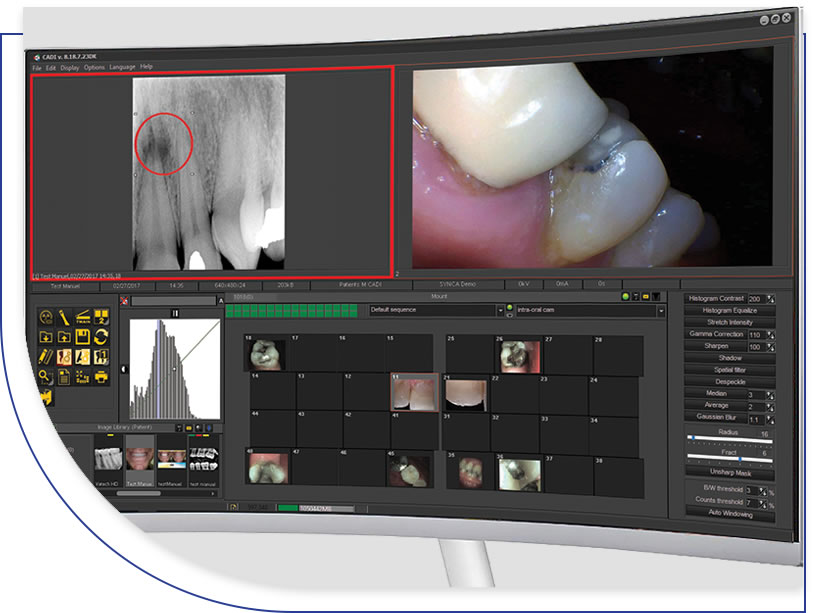Viewport: 814px width, 613px height.
Task: Click the Histogram Equalize button
Action: pos(730,311)
